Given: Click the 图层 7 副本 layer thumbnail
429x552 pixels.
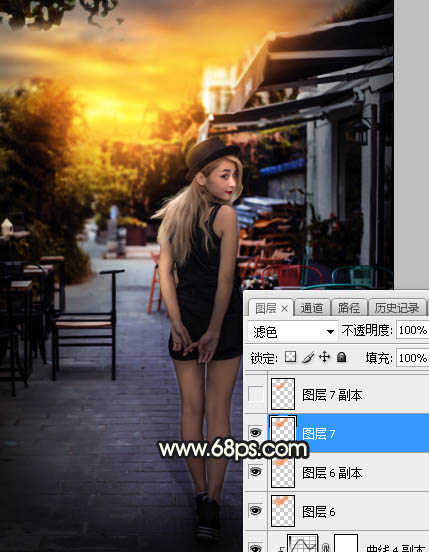Looking at the screenshot, I should [x=283, y=394].
